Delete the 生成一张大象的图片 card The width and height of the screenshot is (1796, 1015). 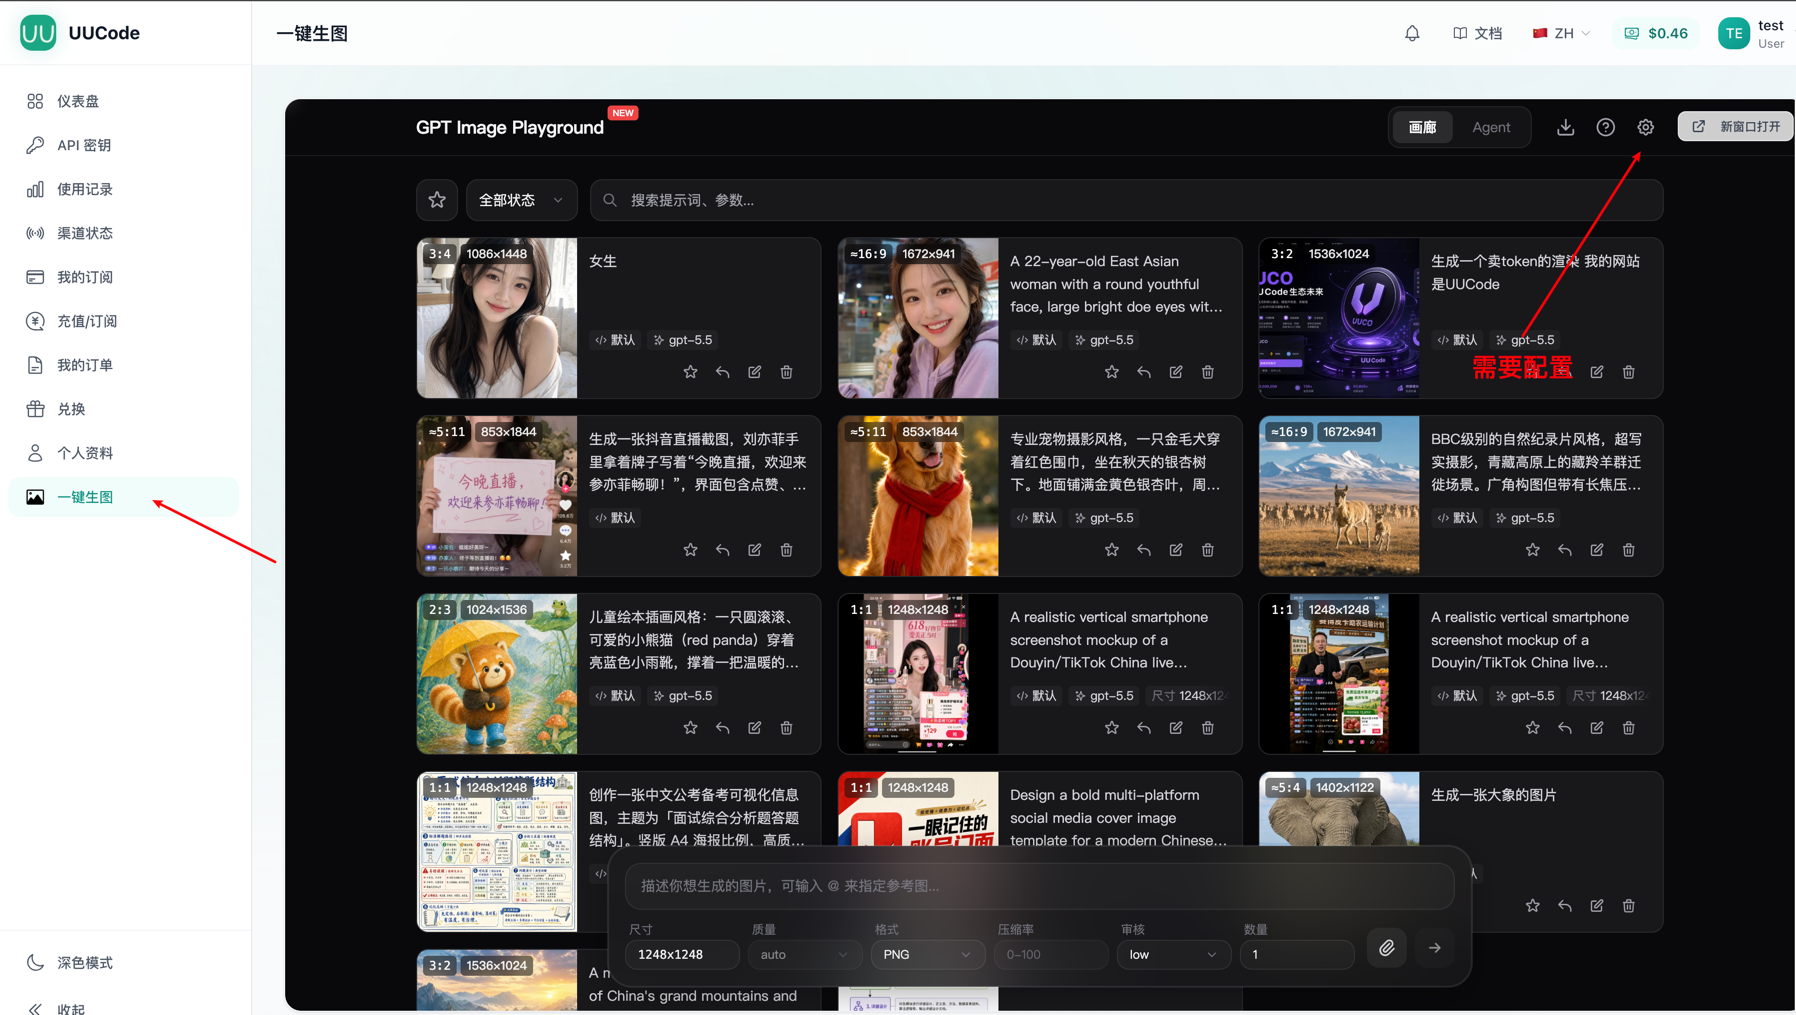click(1629, 906)
